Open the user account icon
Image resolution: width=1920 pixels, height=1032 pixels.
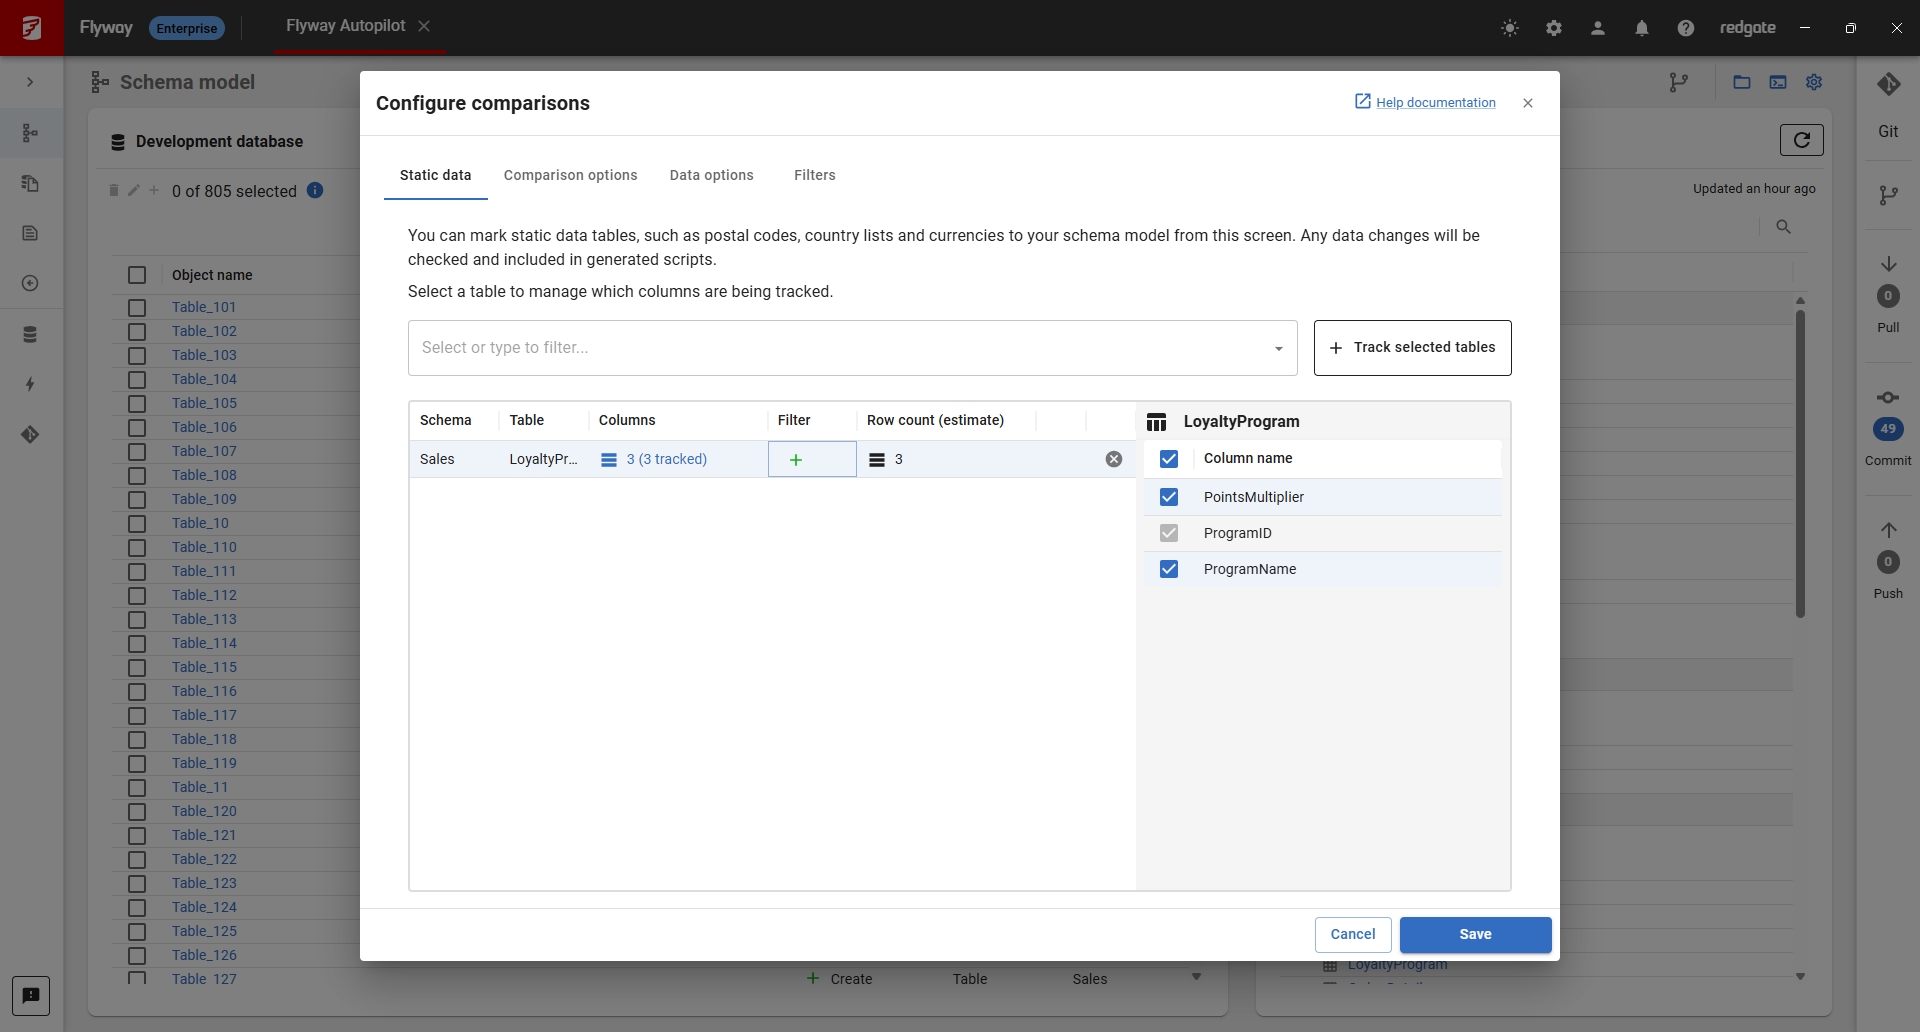click(1597, 28)
